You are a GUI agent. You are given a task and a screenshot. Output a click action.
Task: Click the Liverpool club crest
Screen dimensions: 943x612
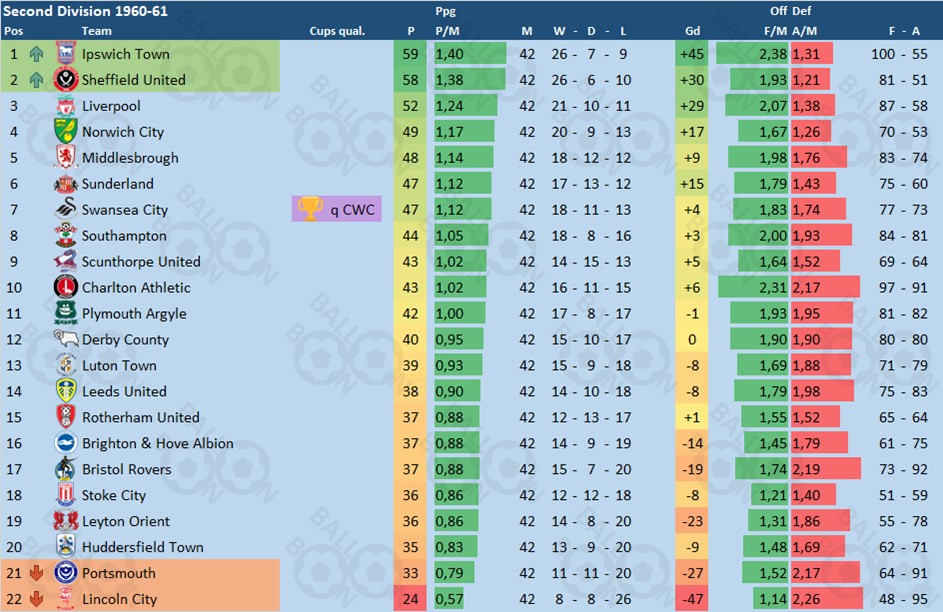click(66, 106)
